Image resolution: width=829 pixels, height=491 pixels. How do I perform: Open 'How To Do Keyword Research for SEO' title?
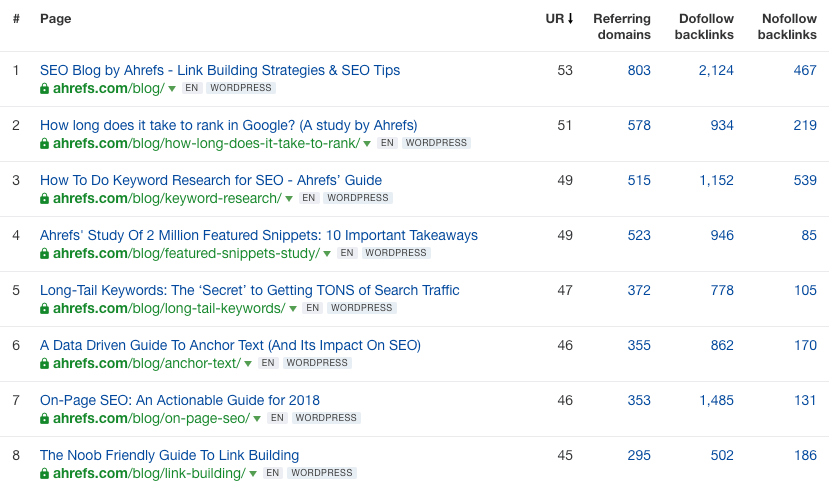(211, 180)
